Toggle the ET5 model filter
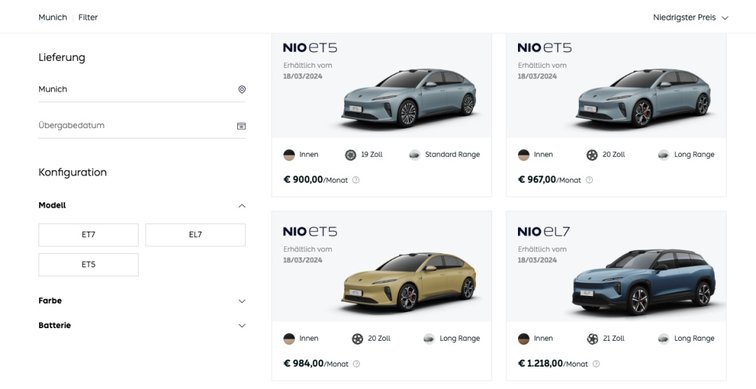Viewport: 756px width, 389px height. [88, 265]
